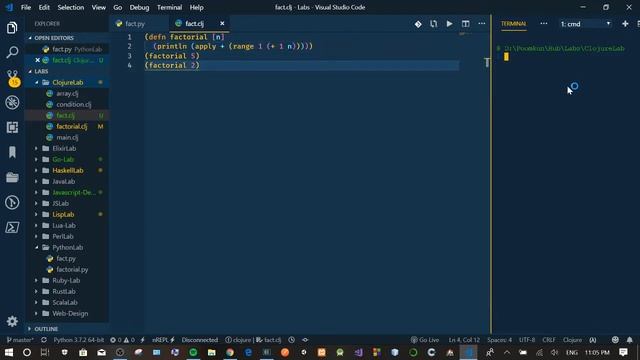The height and width of the screenshot is (360, 640).
Task: Split the editor with the split icon
Action: [465, 24]
